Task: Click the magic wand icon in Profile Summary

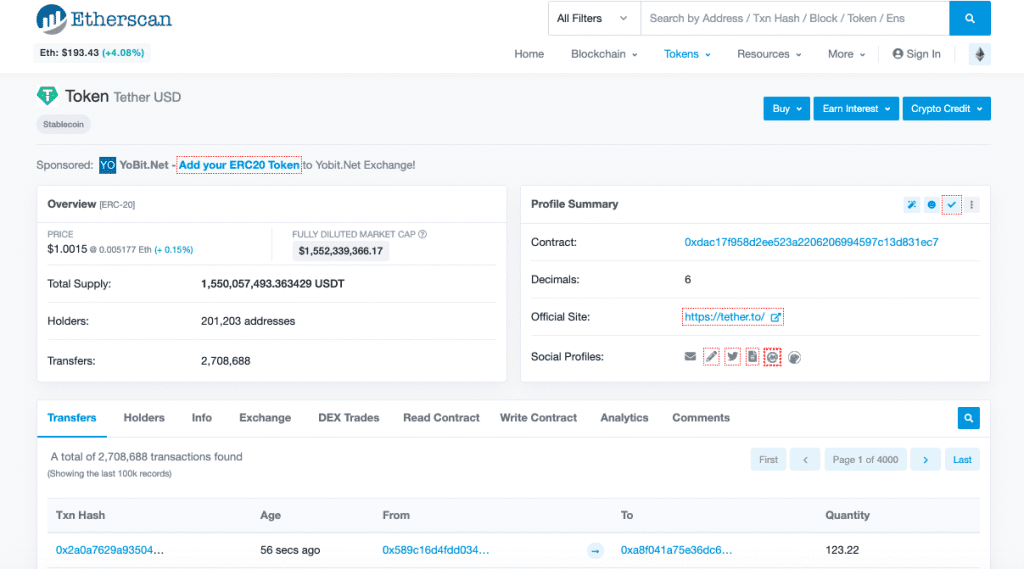Action: click(x=912, y=205)
